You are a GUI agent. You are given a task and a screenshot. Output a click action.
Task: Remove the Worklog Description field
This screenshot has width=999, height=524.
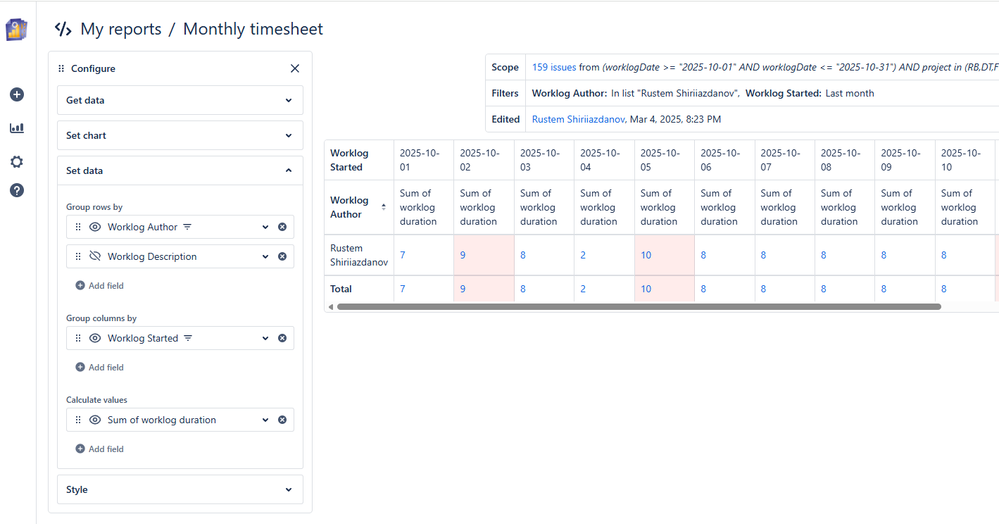point(282,256)
